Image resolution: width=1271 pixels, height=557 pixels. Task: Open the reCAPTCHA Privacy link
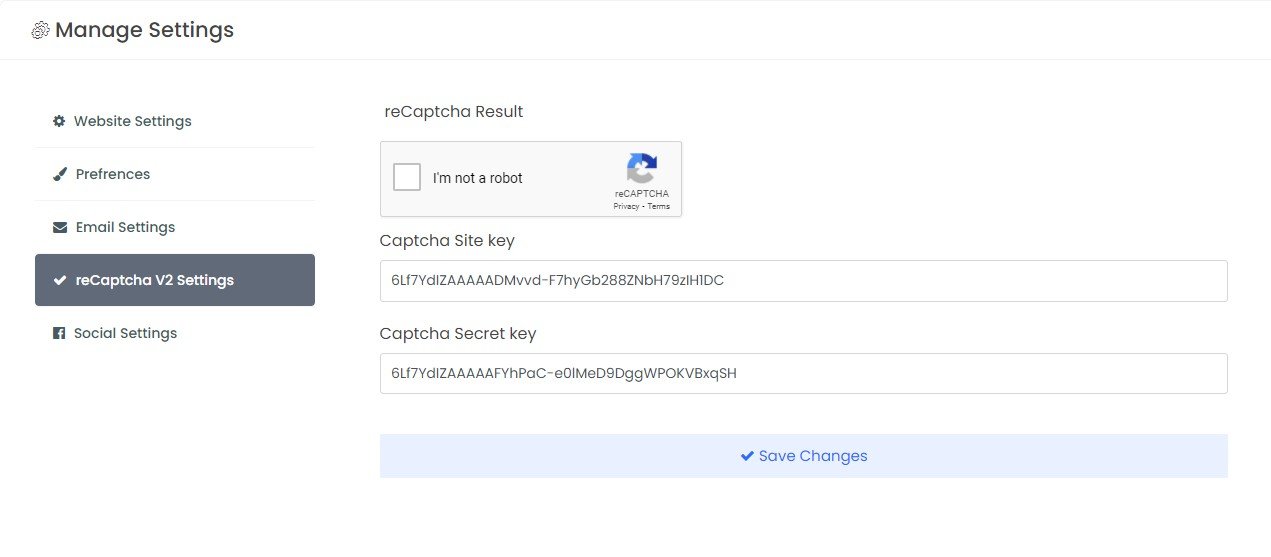click(626, 207)
